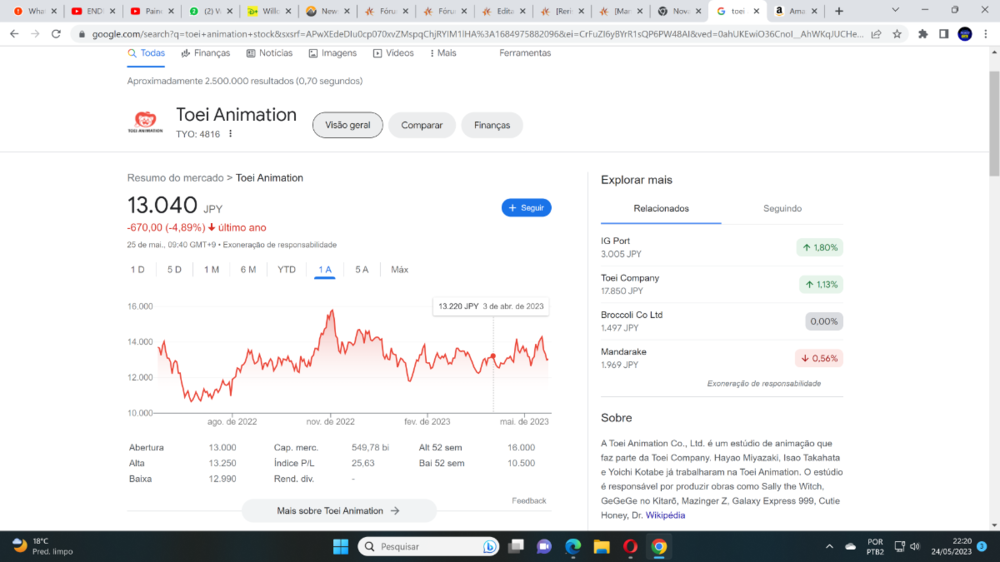The height and width of the screenshot is (562, 1000).
Task: Open the chat app in the taskbar
Action: click(544, 547)
